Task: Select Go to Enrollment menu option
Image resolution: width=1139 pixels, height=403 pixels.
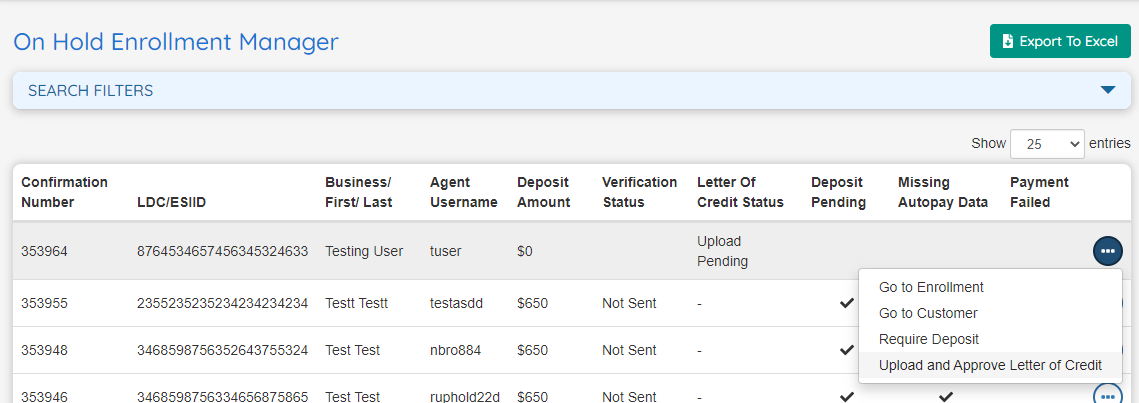Action: point(931,287)
